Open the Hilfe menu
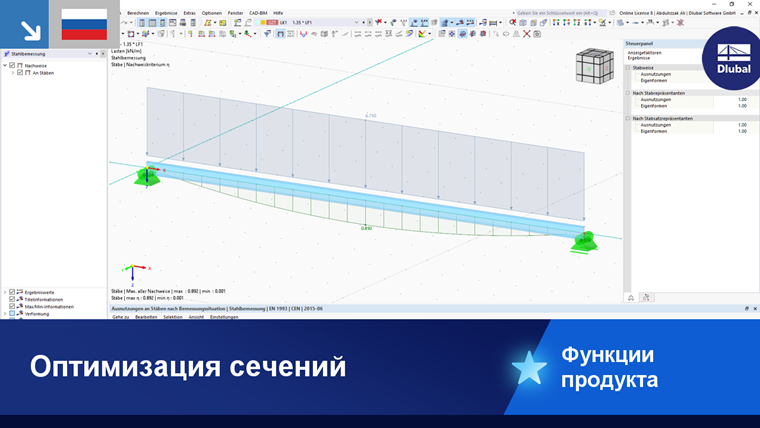The width and height of the screenshot is (760, 428). pos(278,13)
